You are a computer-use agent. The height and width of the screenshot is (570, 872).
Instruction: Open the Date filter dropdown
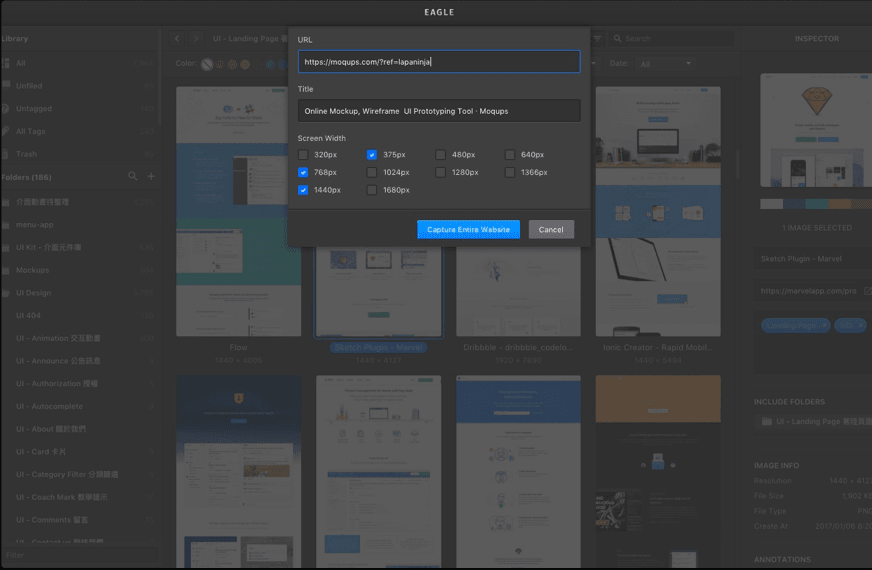666,64
